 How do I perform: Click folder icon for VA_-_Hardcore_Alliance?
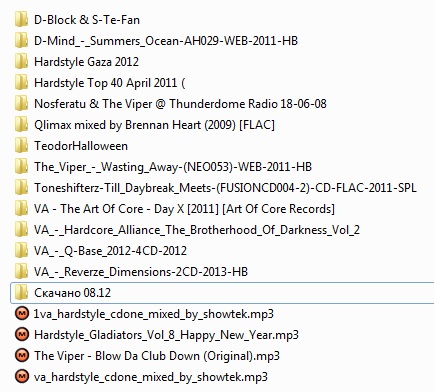(21, 230)
